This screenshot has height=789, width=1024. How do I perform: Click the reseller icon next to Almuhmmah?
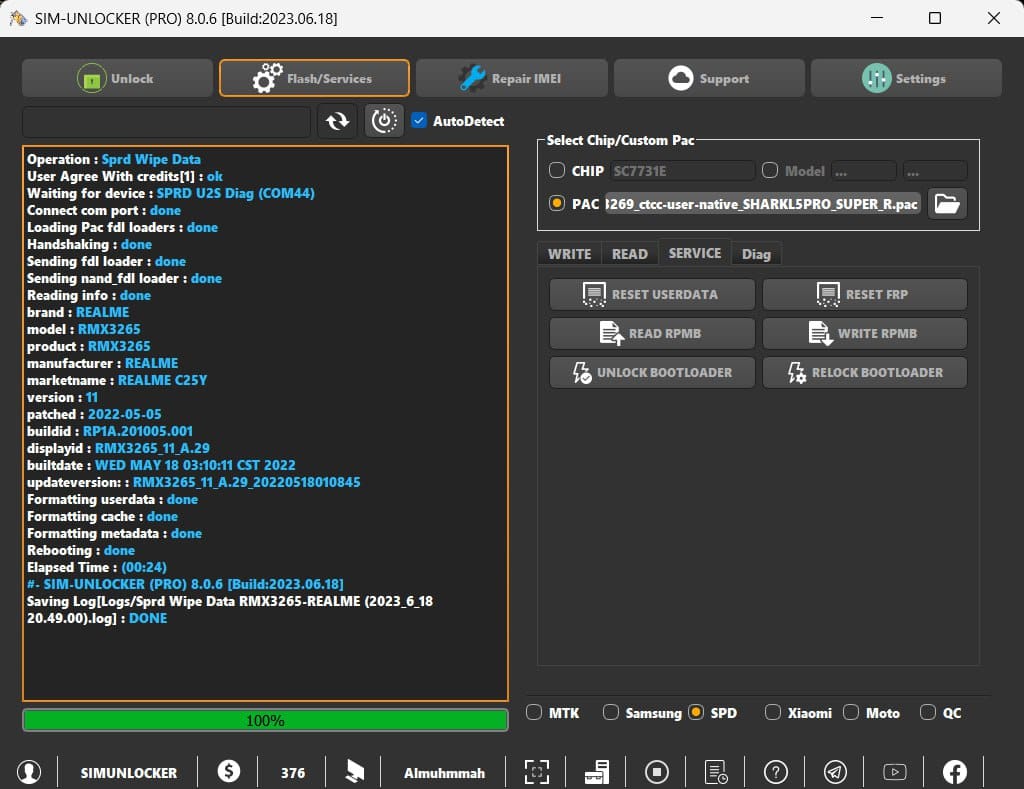tap(355, 771)
